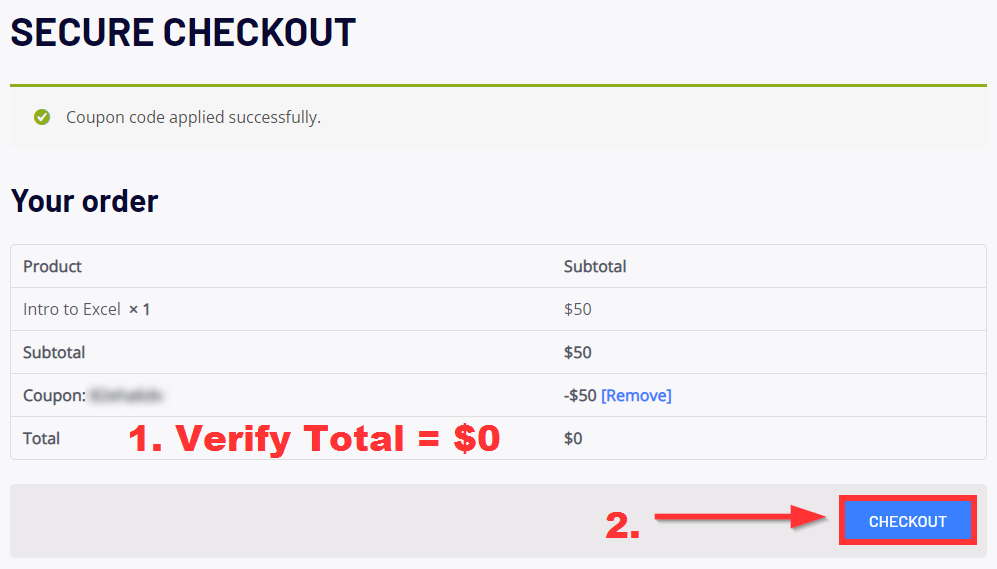This screenshot has height=569, width=997.
Task: Click the blue CHECKOUT button
Action: point(907,521)
